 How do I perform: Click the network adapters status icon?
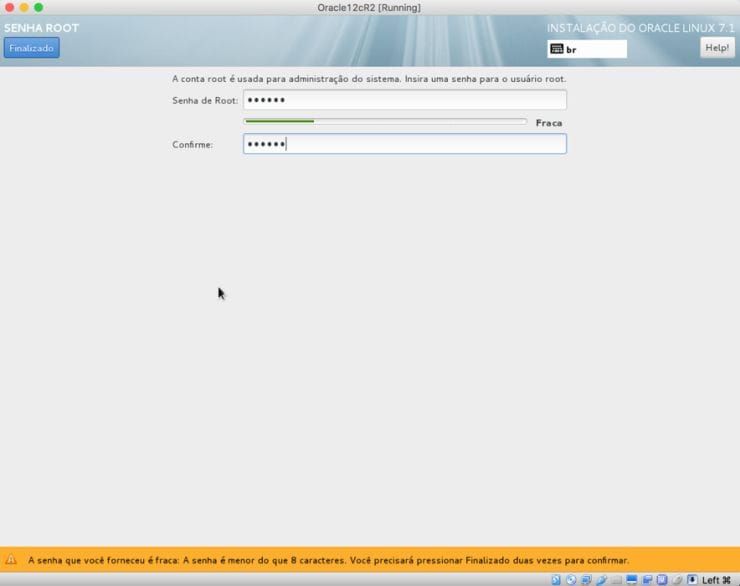coord(586,580)
